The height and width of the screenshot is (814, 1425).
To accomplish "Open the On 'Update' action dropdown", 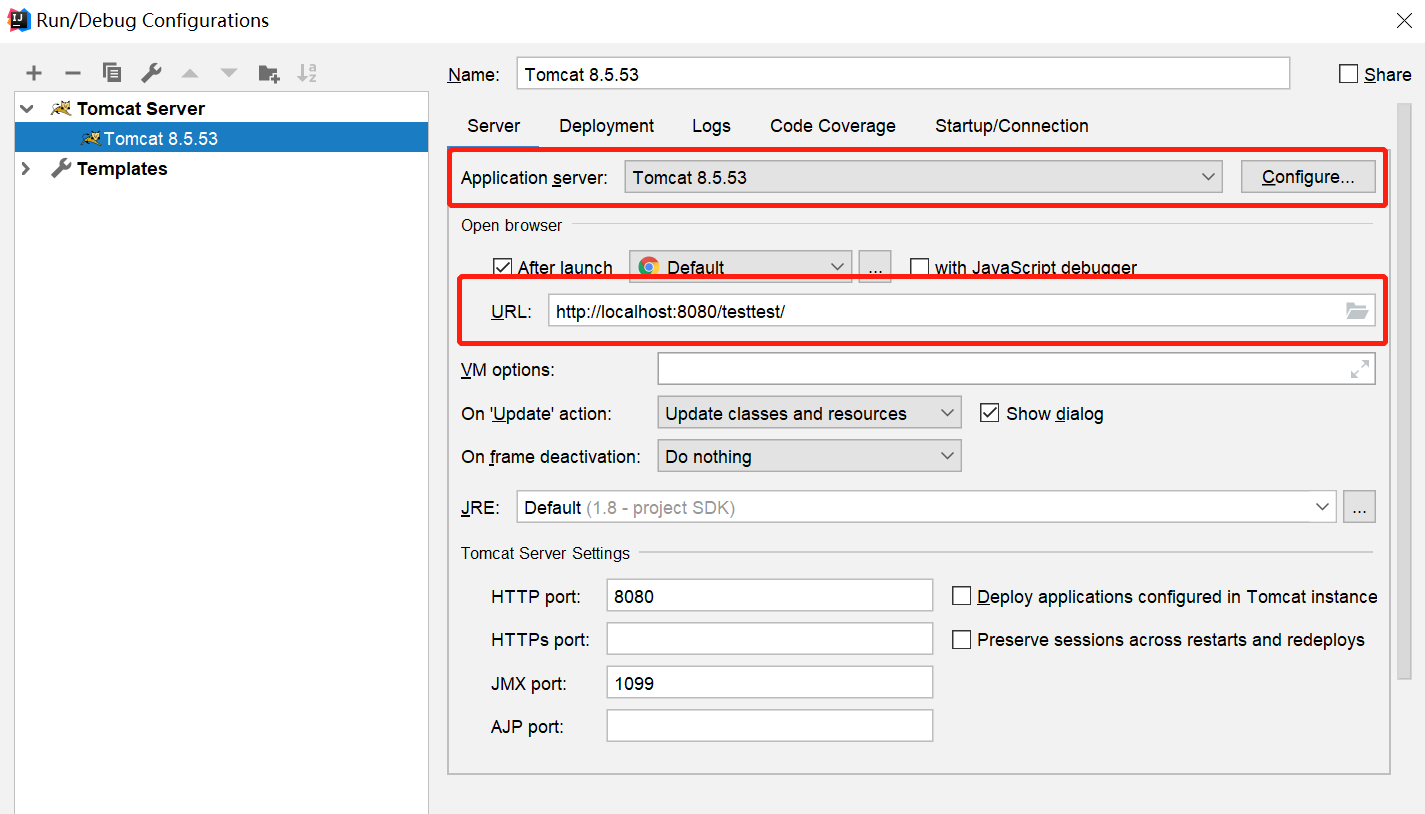I will coord(809,413).
